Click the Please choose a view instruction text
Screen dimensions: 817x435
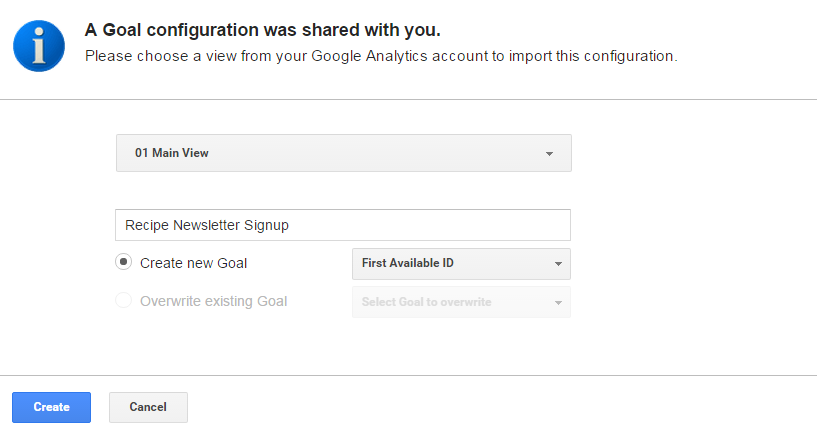[381, 56]
